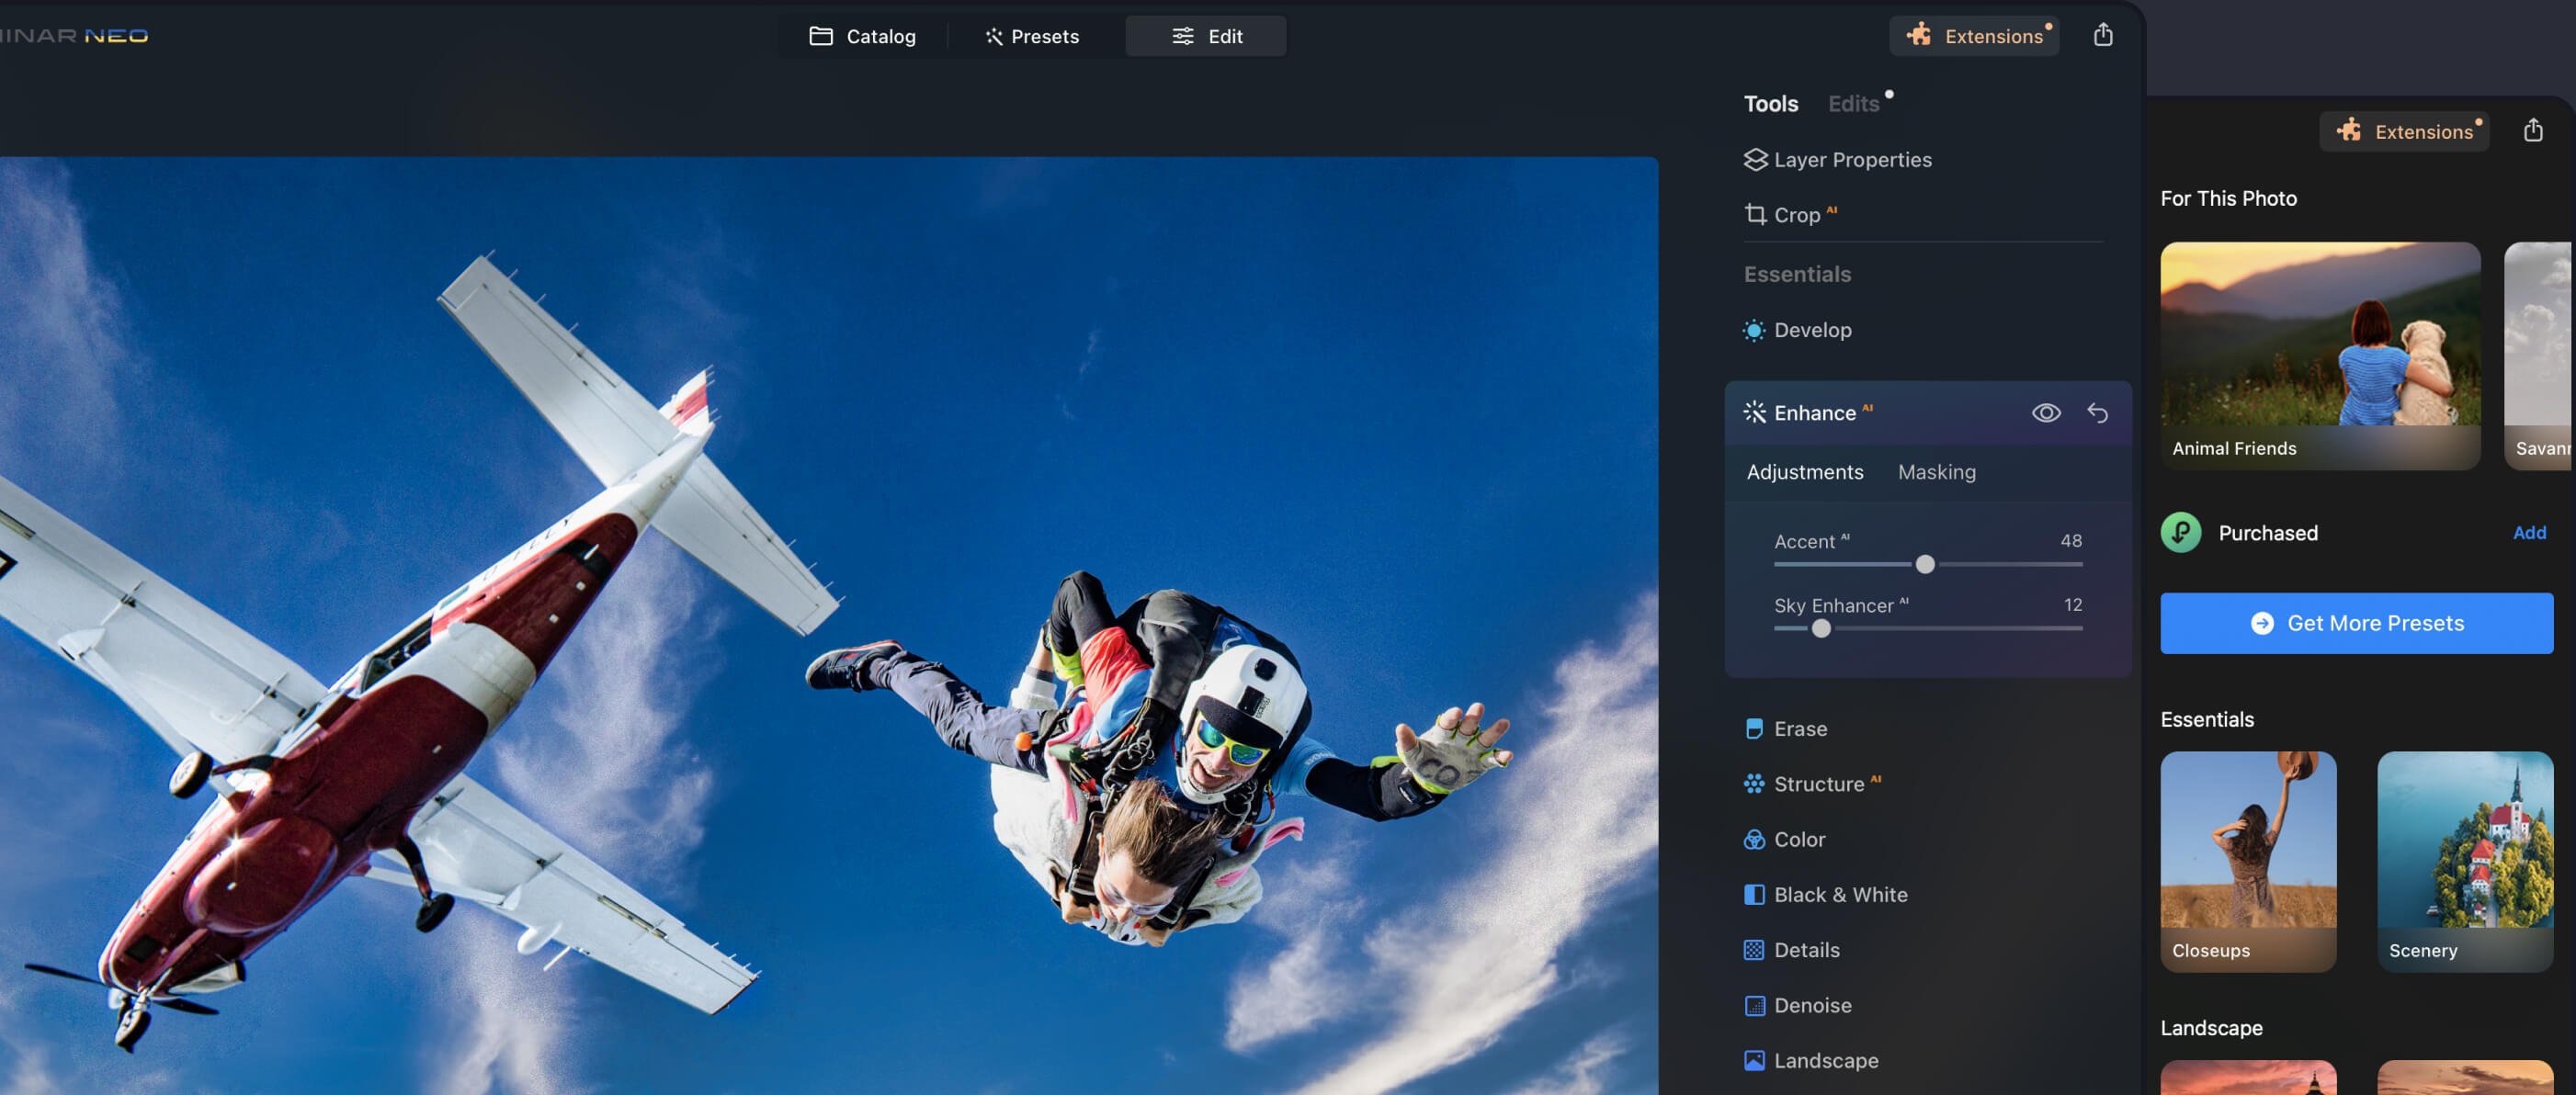2576x1095 pixels.
Task: Click the share icon in right presets window
Action: tap(2533, 130)
